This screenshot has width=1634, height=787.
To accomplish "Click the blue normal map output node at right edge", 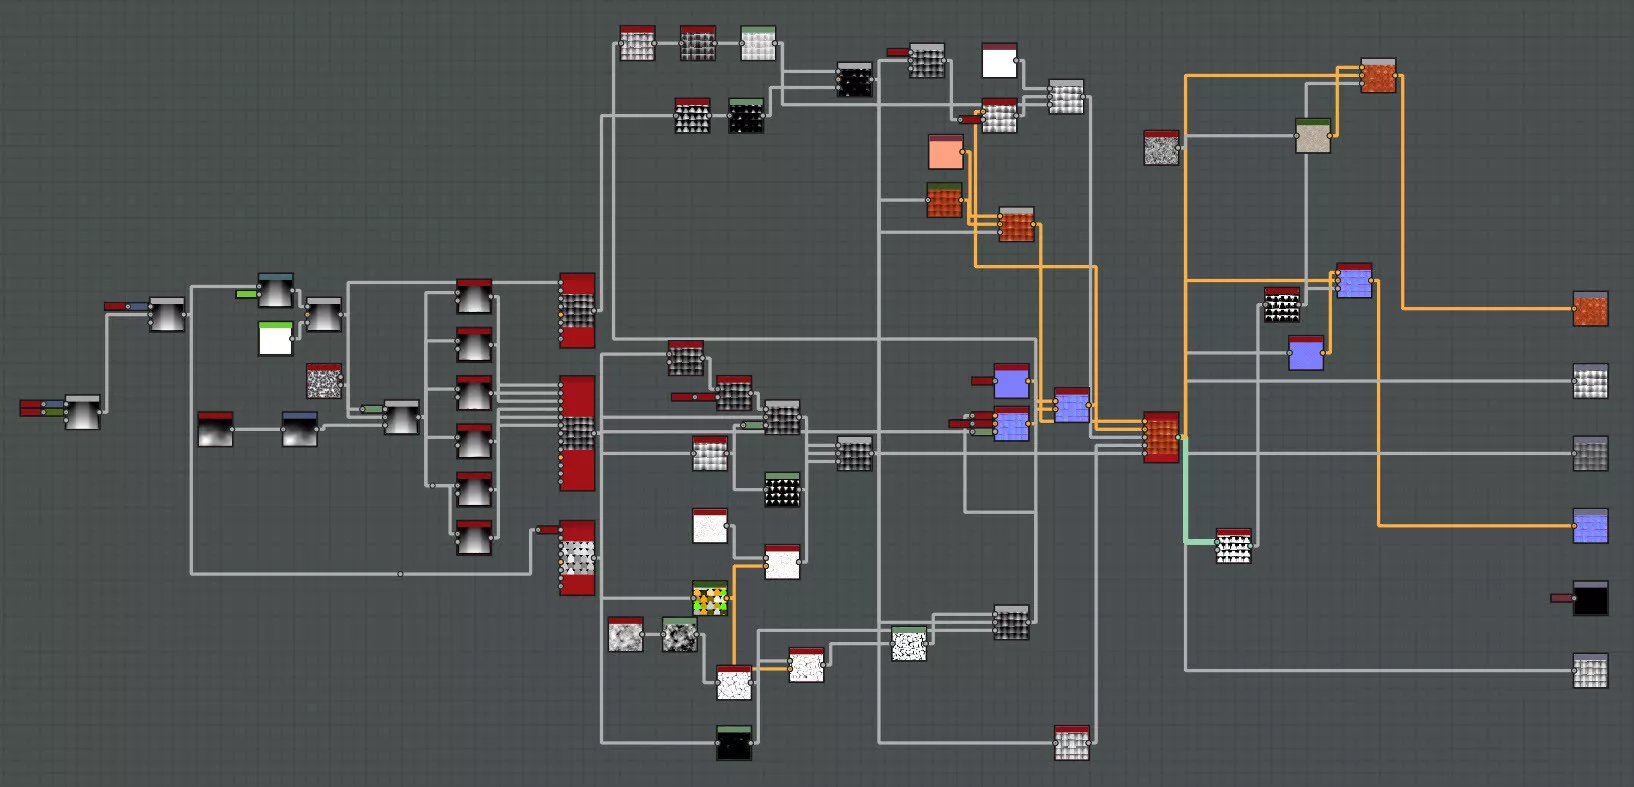I will (x=1590, y=526).
